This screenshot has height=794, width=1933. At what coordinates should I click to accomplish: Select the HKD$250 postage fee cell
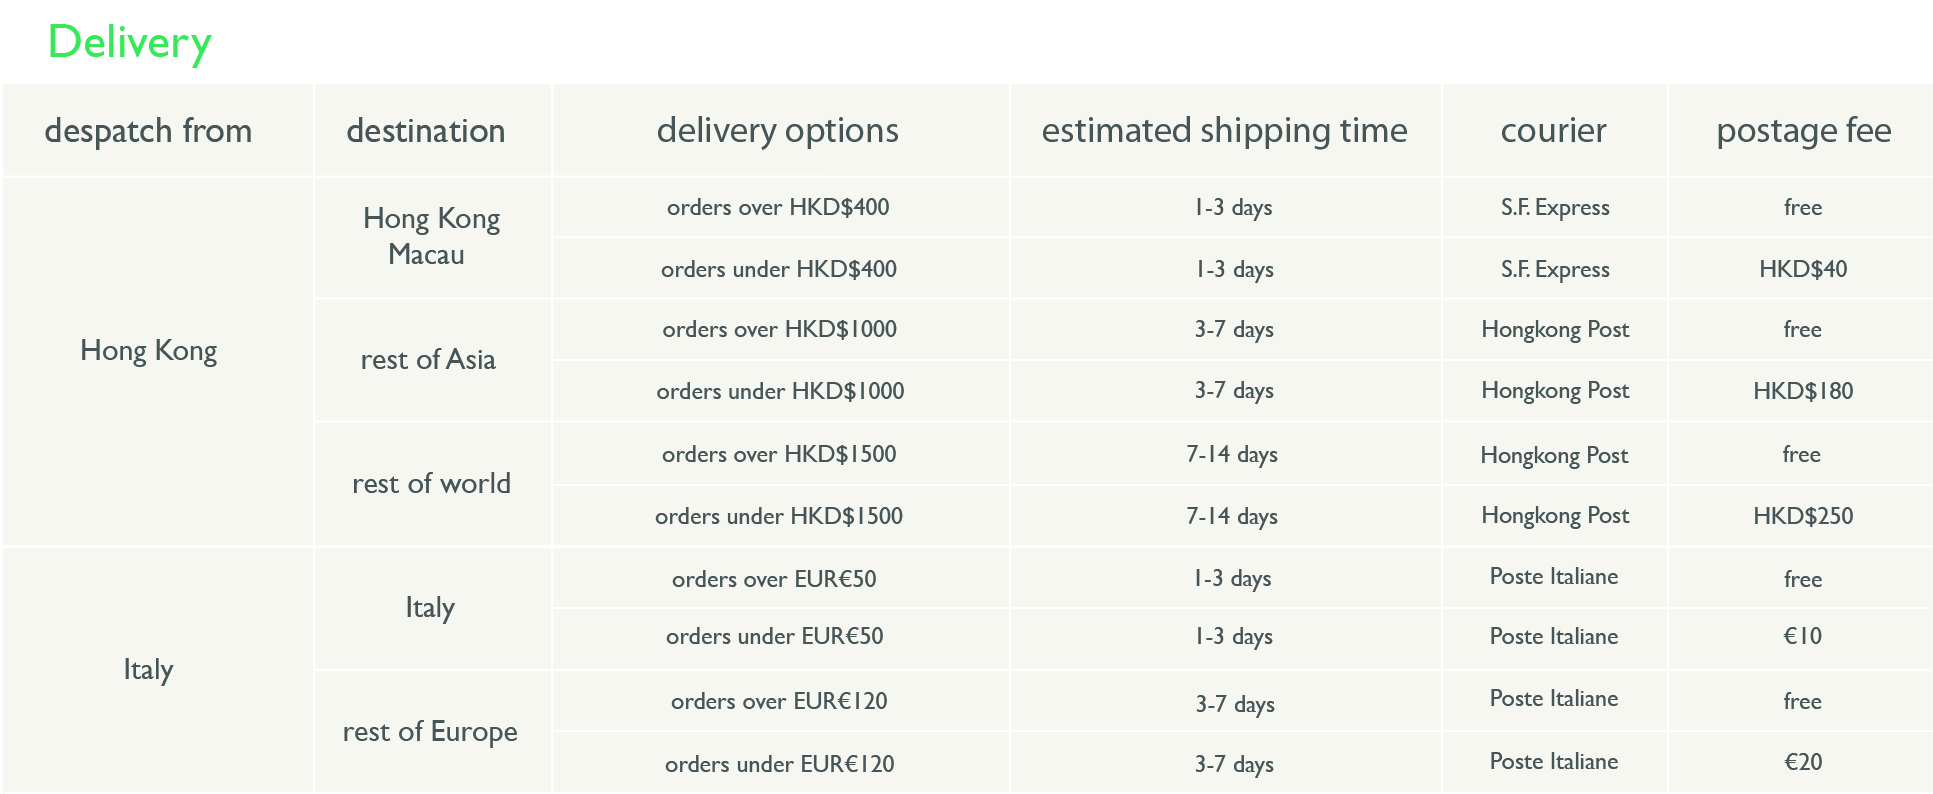(1803, 517)
